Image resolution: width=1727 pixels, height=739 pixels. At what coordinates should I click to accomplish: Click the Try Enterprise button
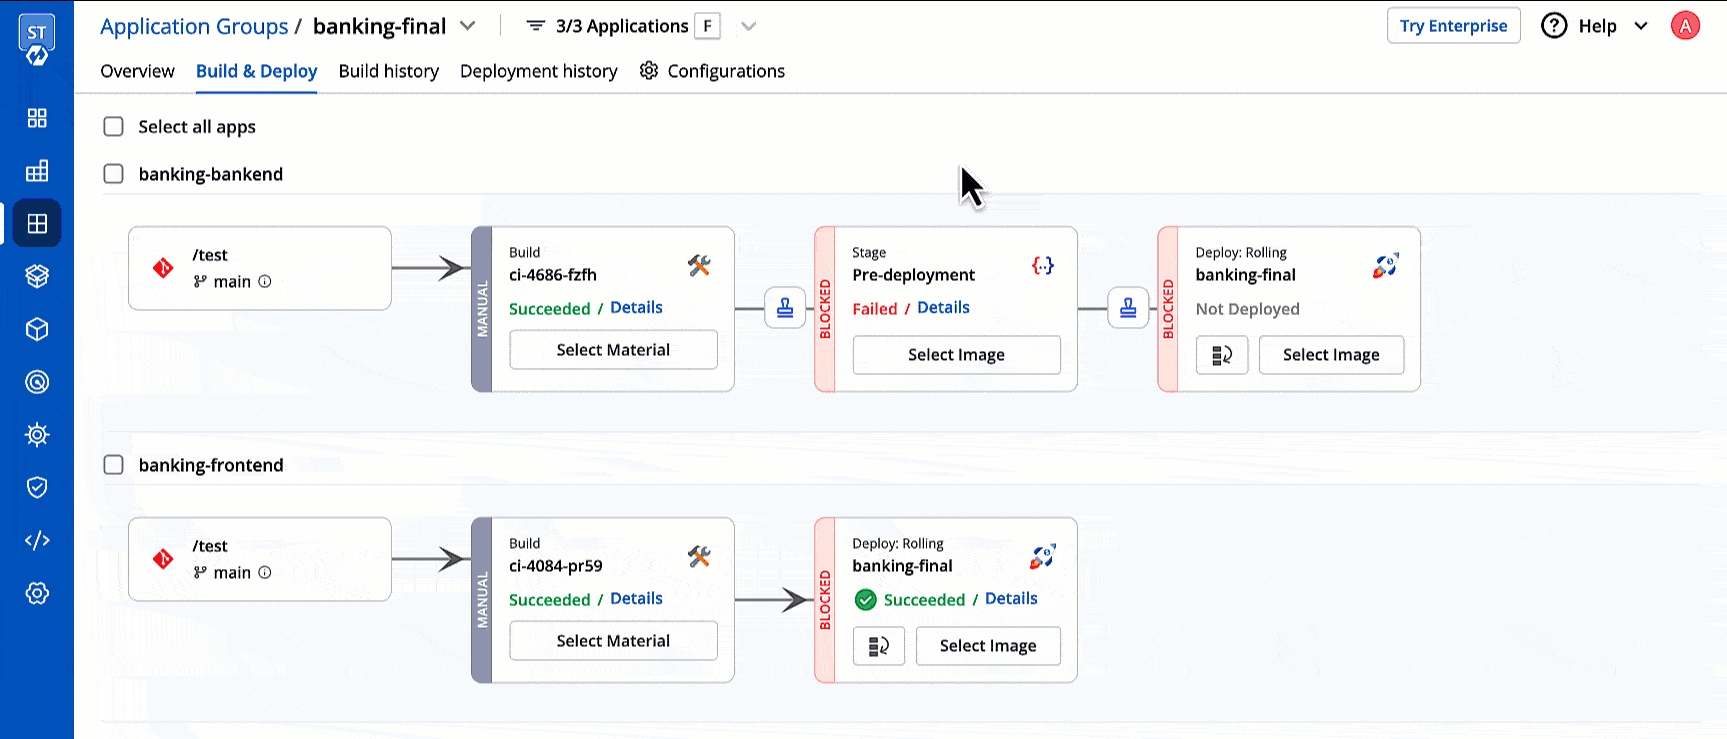click(1453, 26)
